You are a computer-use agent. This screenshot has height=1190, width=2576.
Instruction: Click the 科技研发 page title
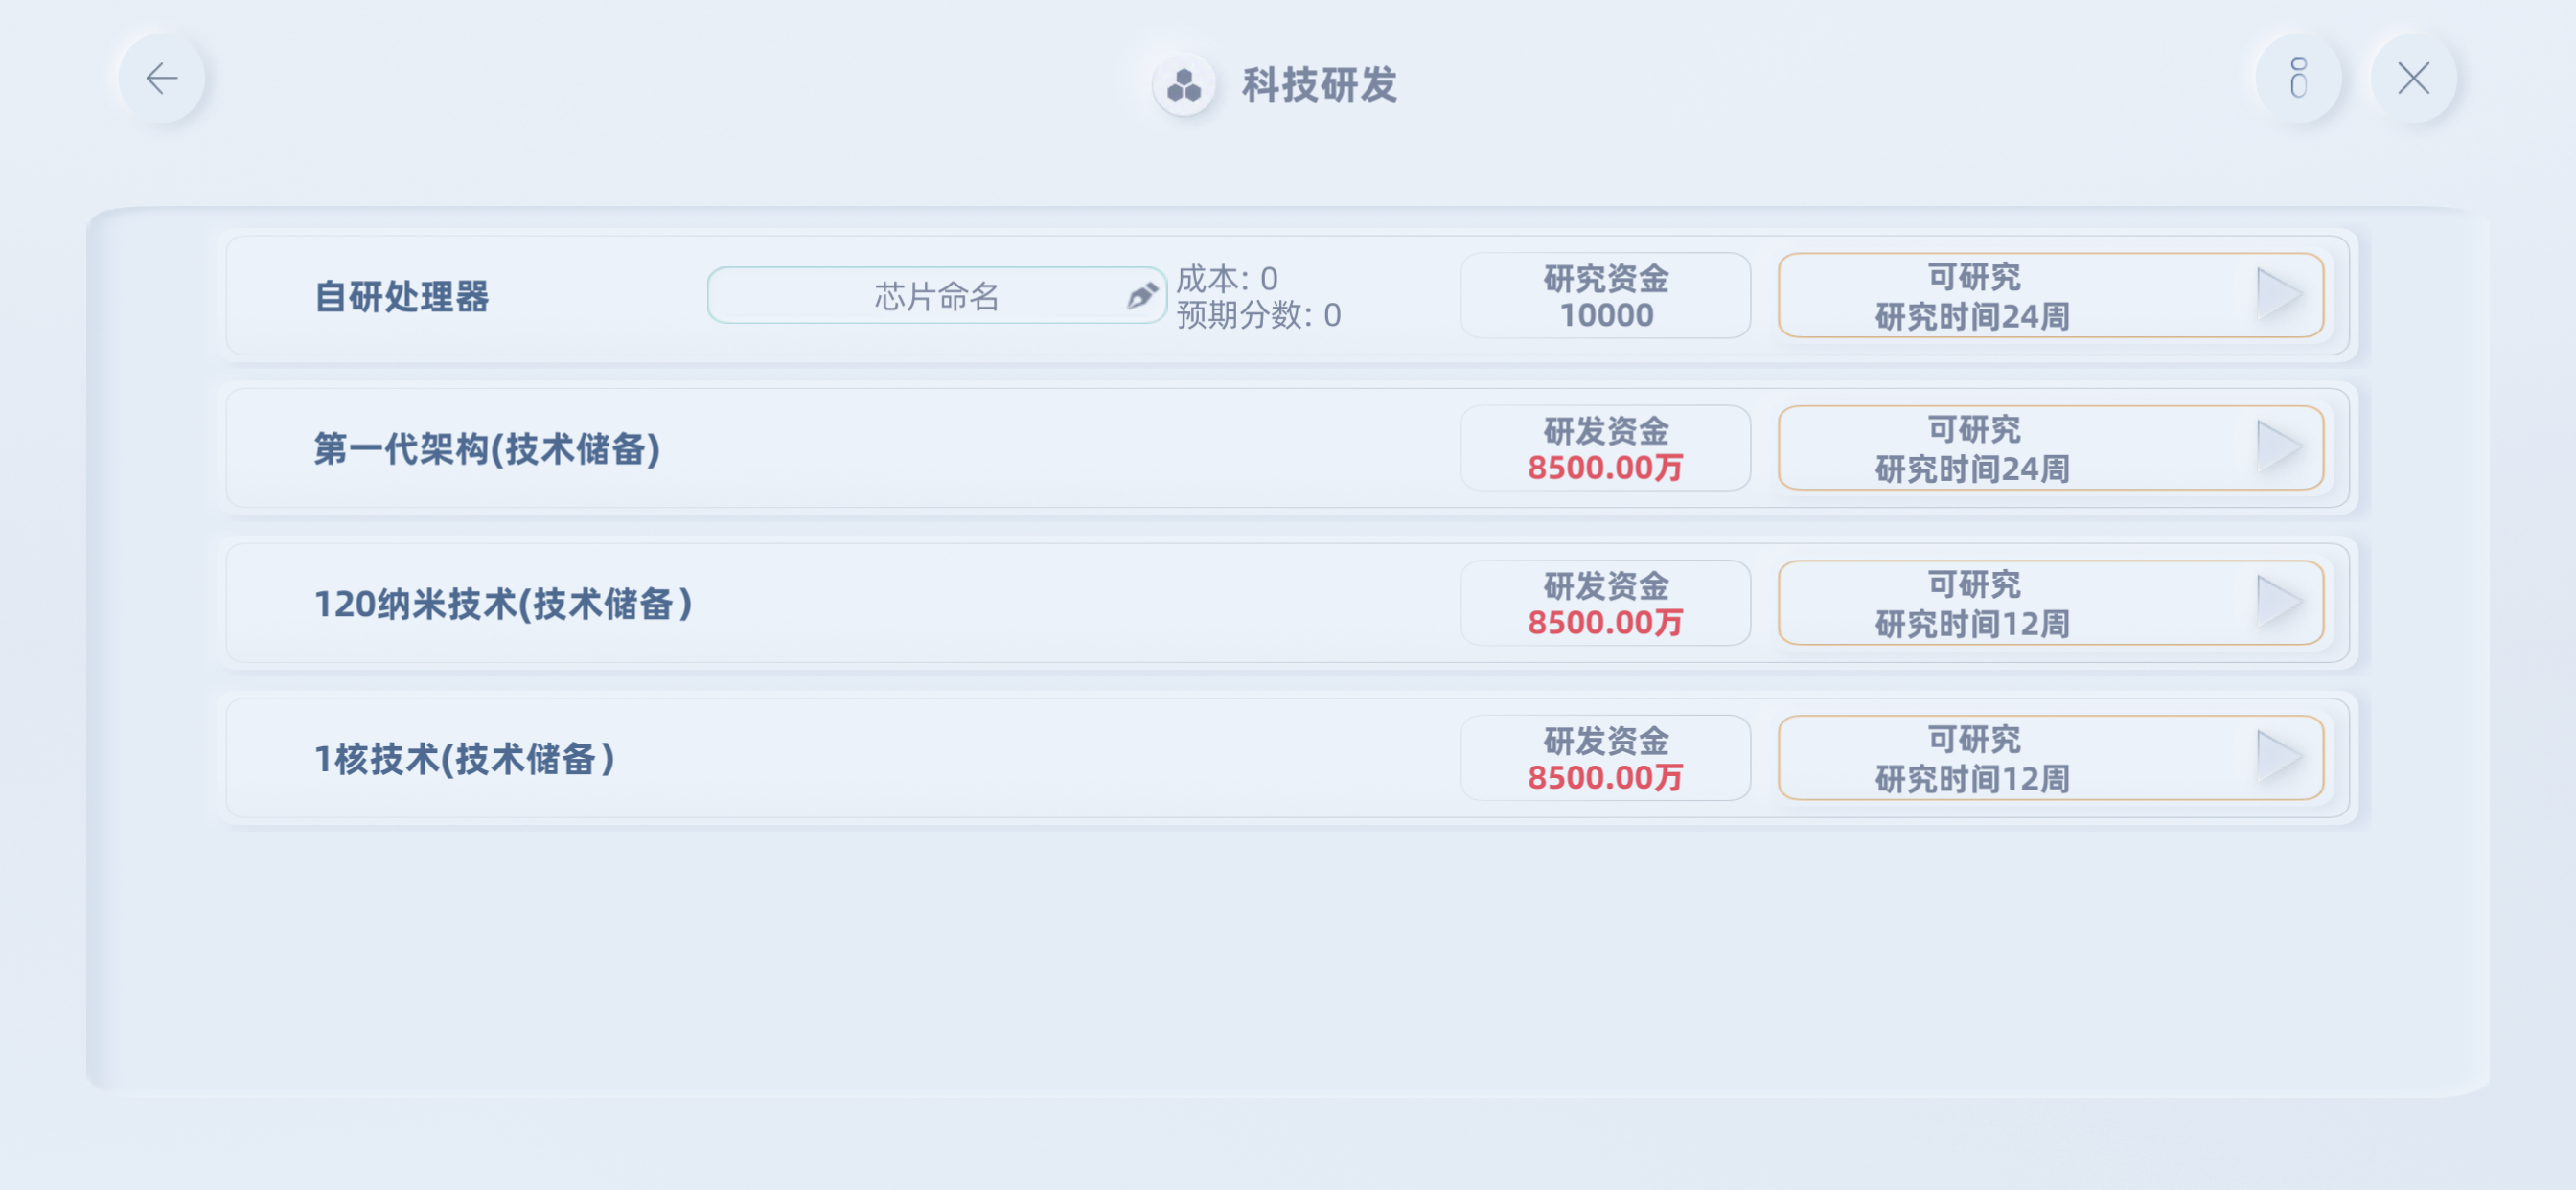coord(1319,85)
